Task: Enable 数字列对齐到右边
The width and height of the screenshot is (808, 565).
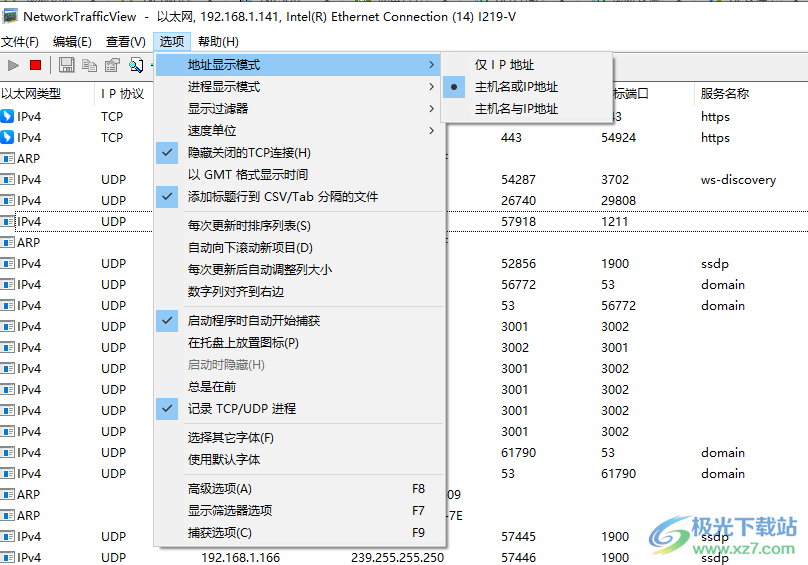Action: [300, 292]
